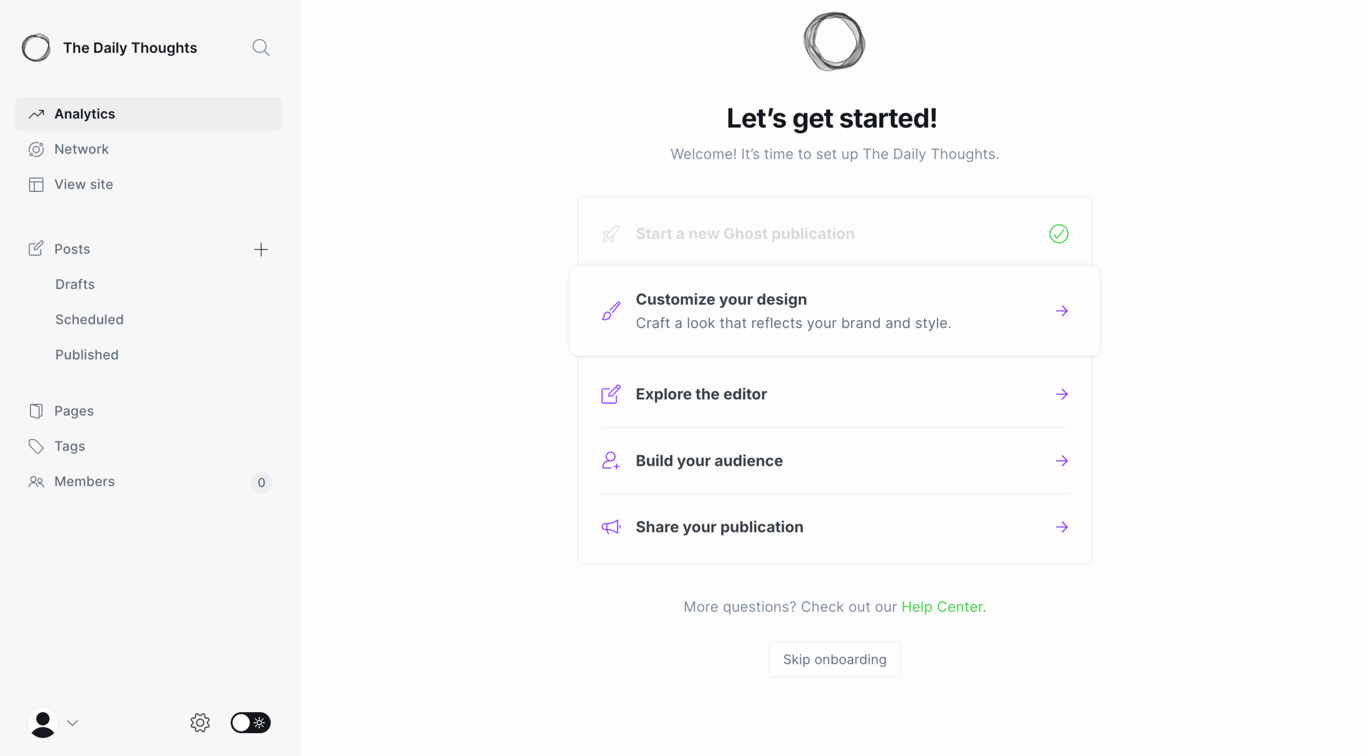This screenshot has width=1366, height=756.
Task: Click the Analytics trending-arrow icon
Action: (35, 113)
